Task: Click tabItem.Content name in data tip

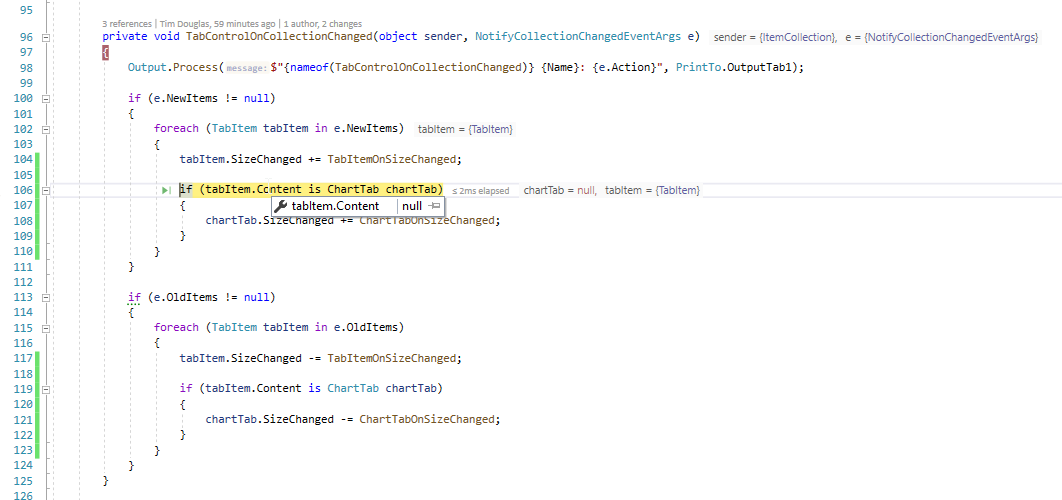Action: click(335, 206)
